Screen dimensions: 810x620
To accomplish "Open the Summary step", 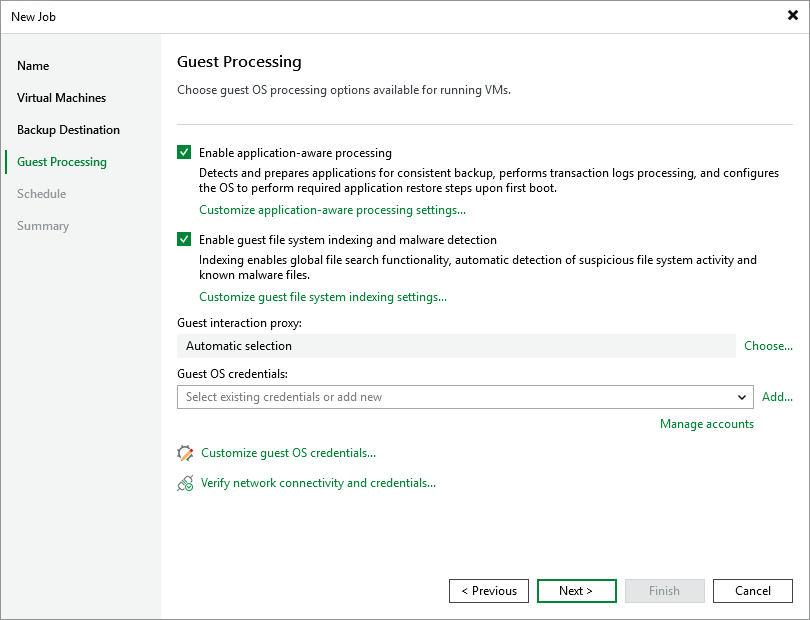I will click(43, 225).
